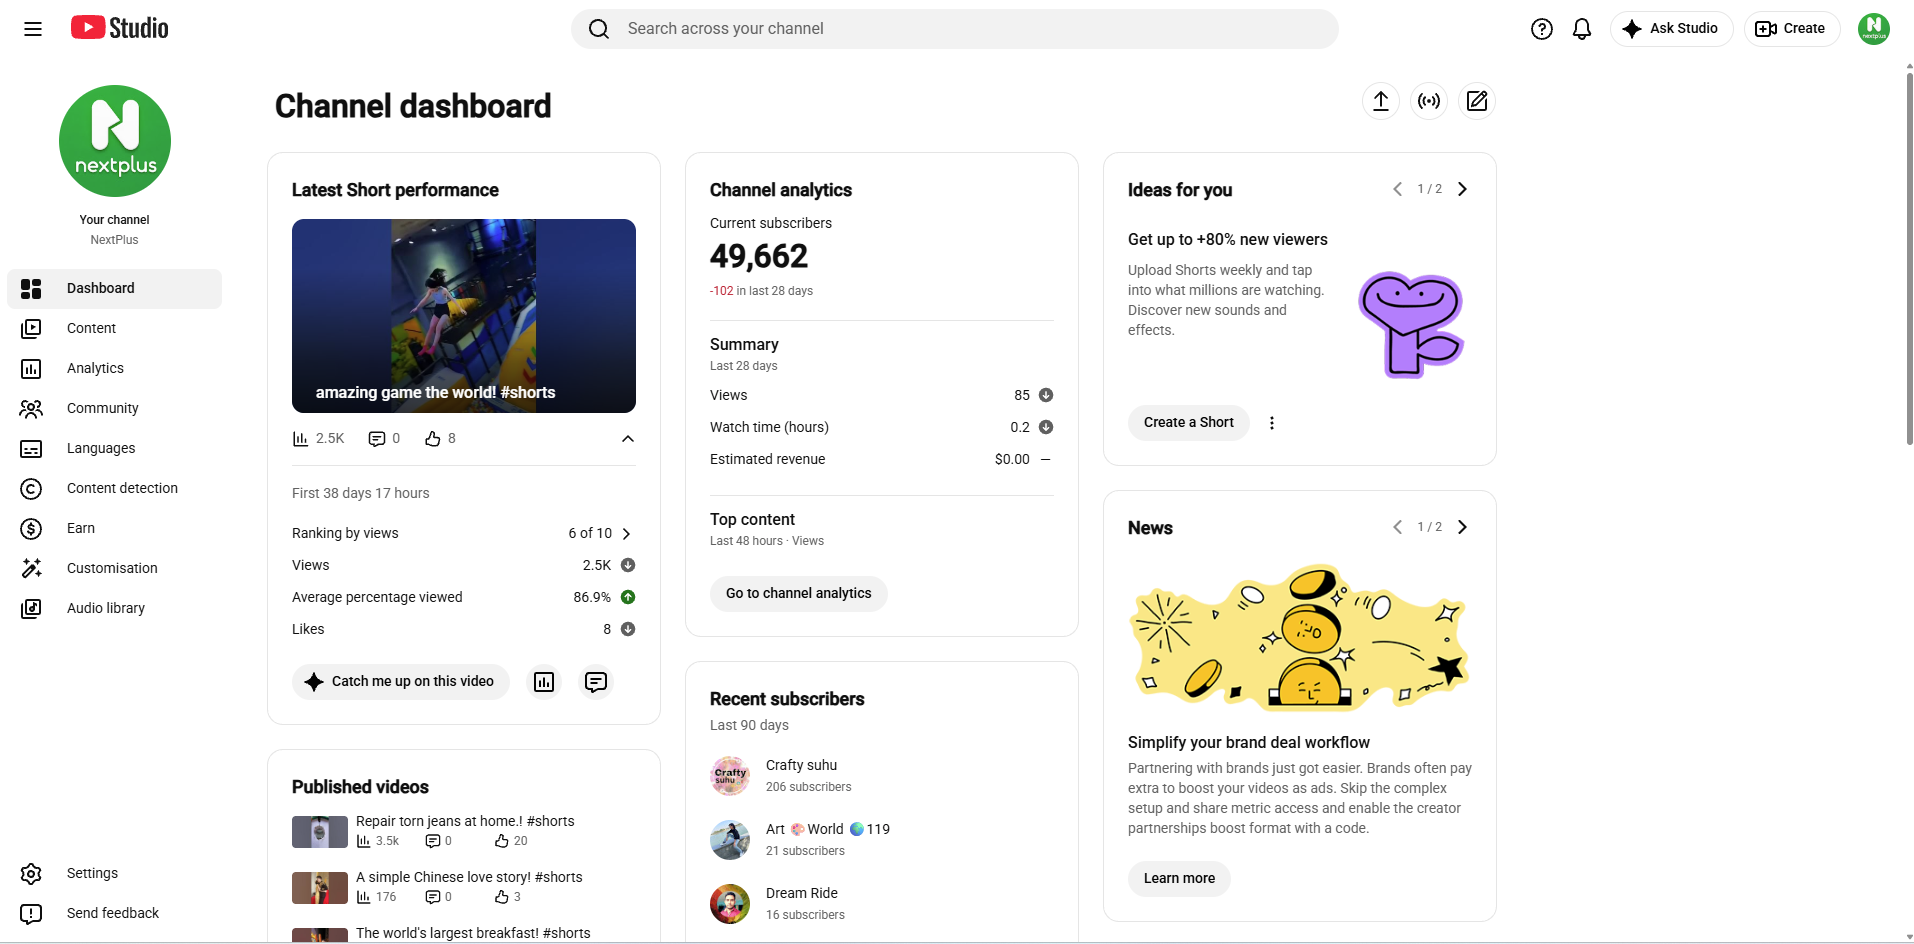This screenshot has width=1914, height=944.
Task: Open the latest Short video thumbnail
Action: [464, 316]
